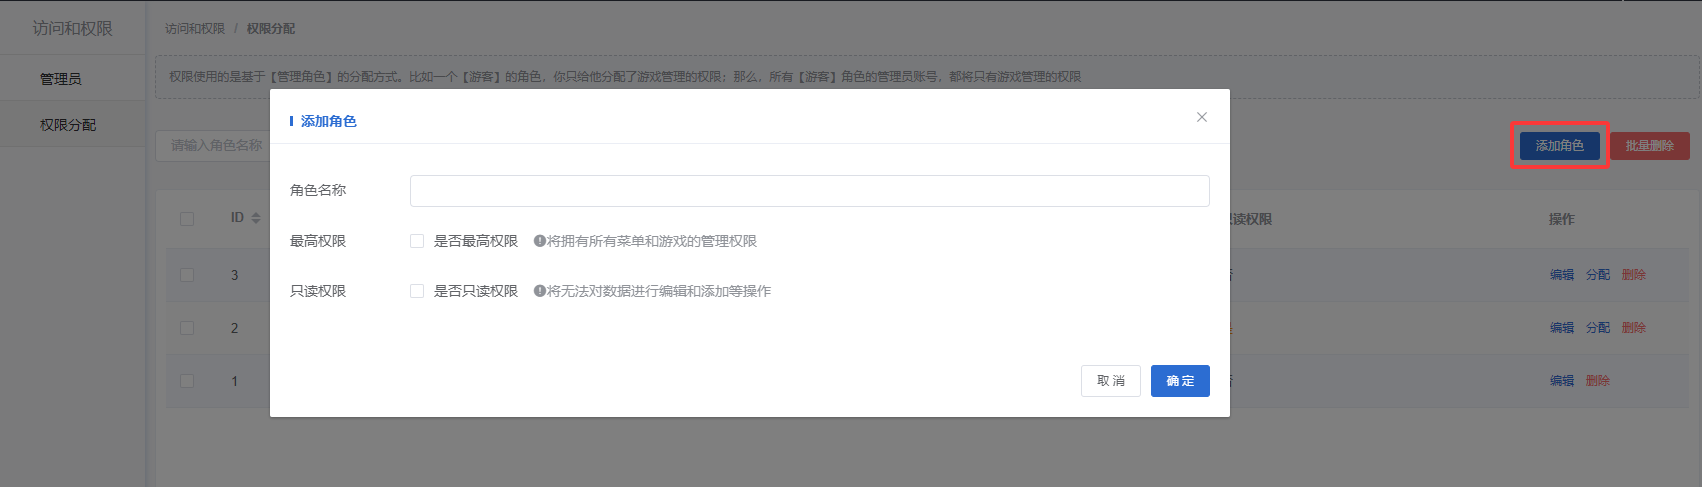Select checkbox for row ID 2
The height and width of the screenshot is (487, 1702).
tap(187, 327)
